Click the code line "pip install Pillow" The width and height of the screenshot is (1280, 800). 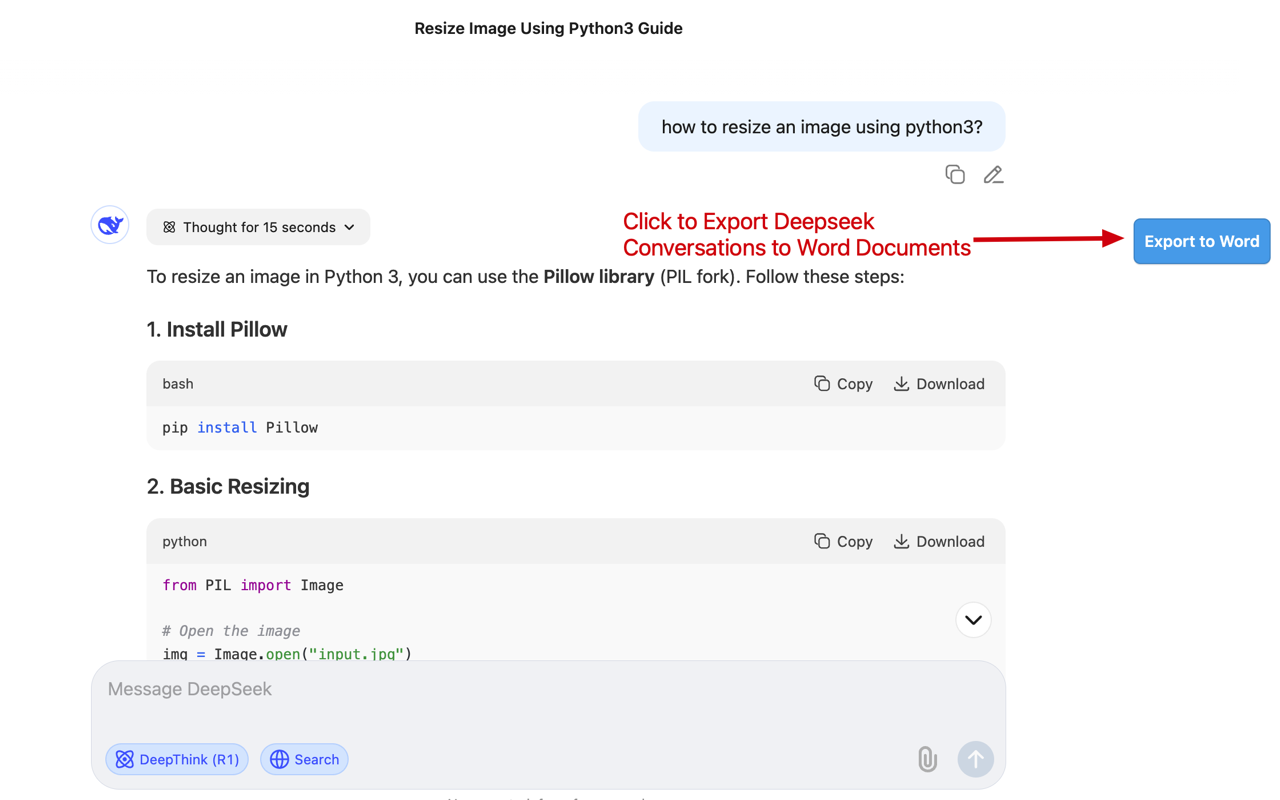(x=240, y=428)
